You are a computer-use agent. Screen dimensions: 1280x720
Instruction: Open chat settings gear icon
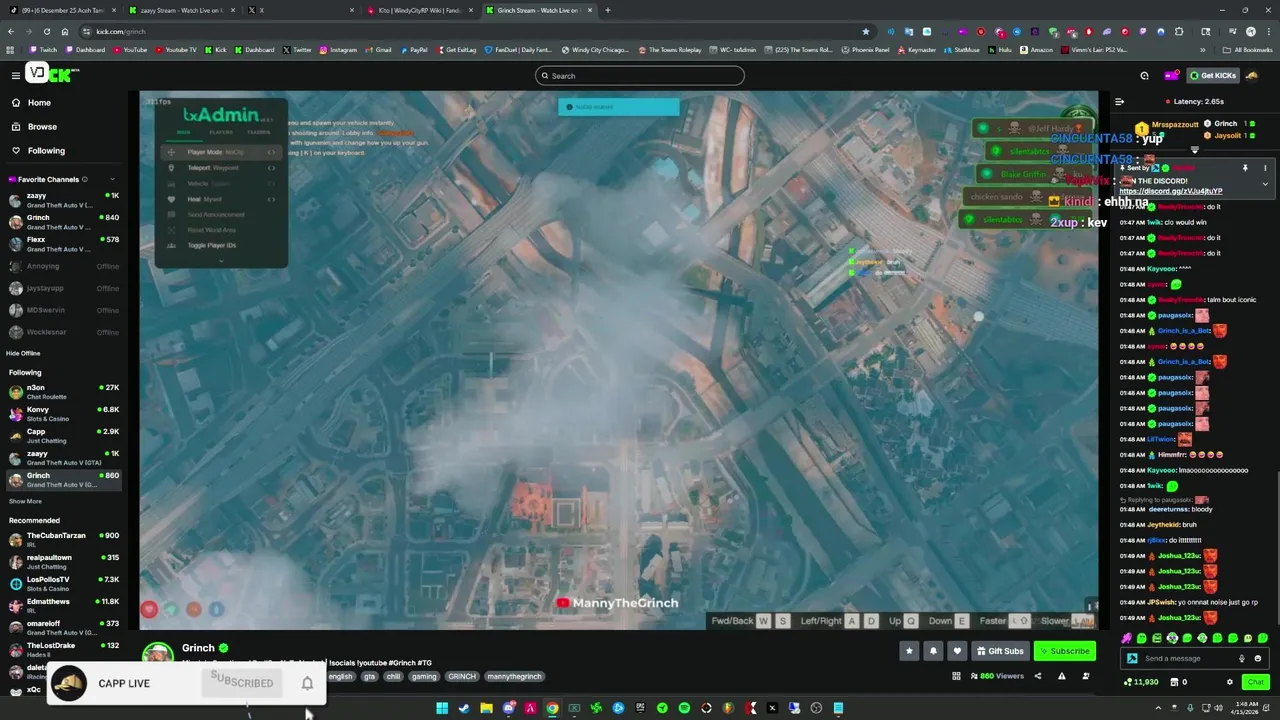pos(1230,682)
